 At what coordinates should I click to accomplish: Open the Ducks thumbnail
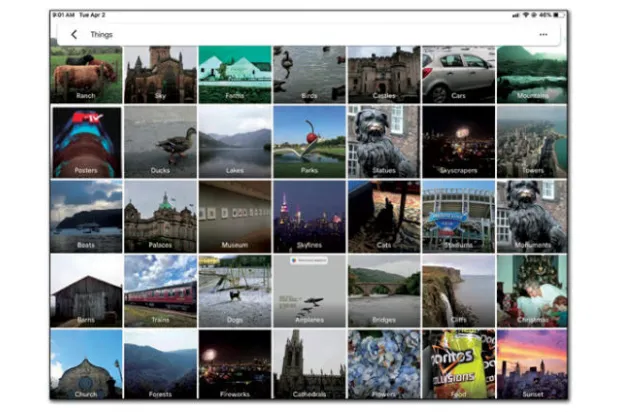(160, 142)
